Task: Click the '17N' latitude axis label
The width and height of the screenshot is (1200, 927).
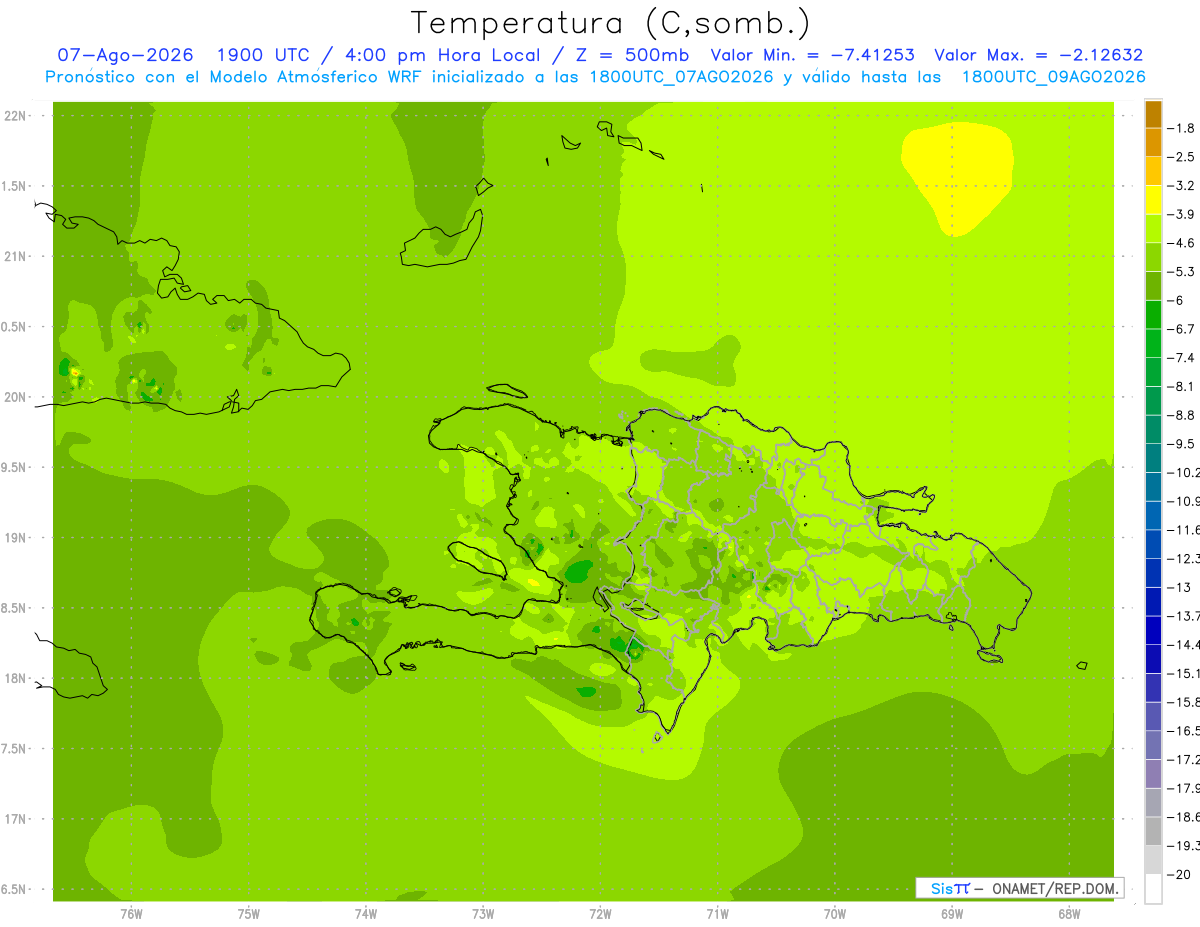Action: point(14,819)
